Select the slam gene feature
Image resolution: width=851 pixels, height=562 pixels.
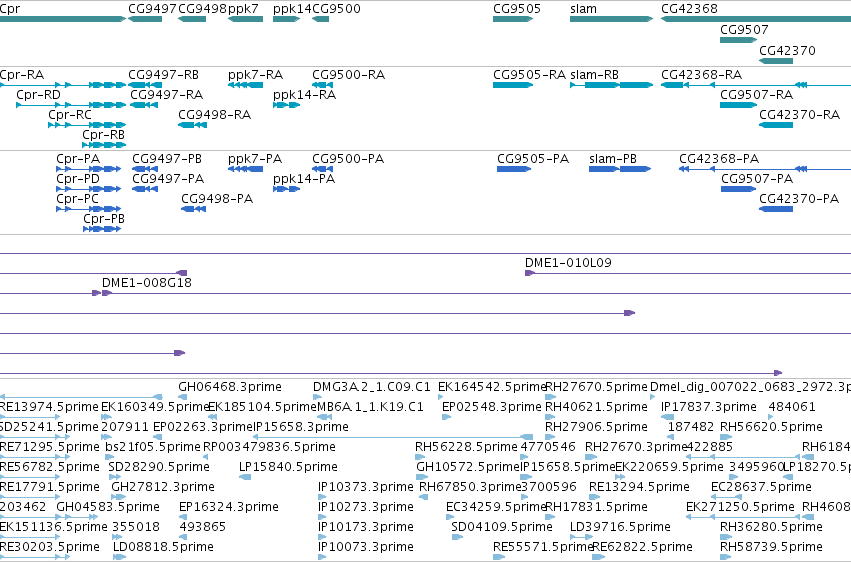611,19
